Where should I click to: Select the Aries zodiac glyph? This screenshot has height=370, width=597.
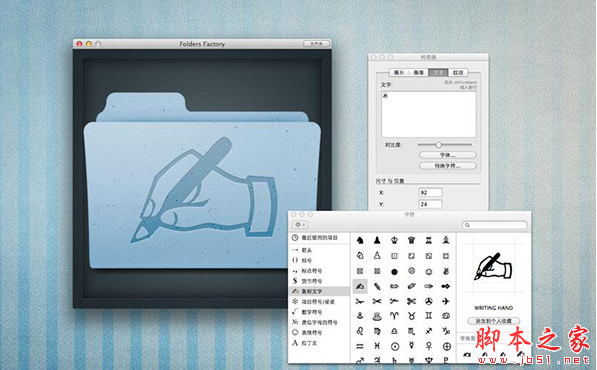394,316
